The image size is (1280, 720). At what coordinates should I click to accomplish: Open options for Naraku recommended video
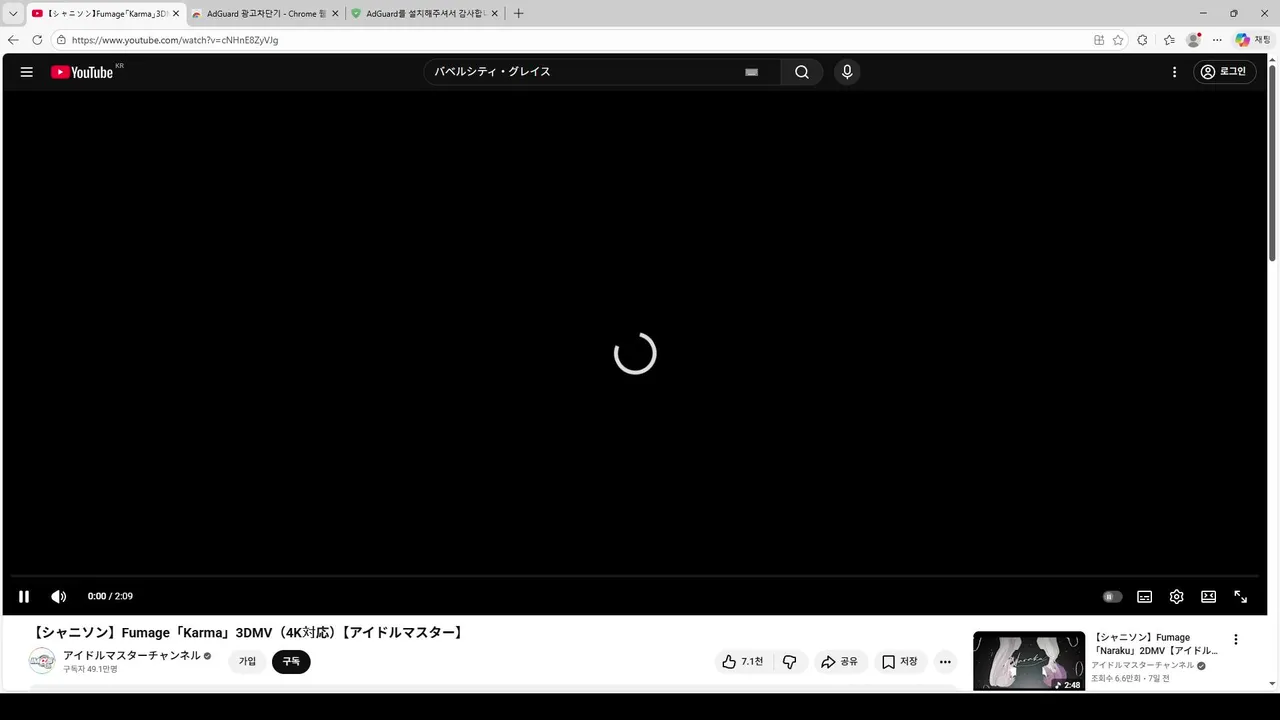(x=1235, y=640)
